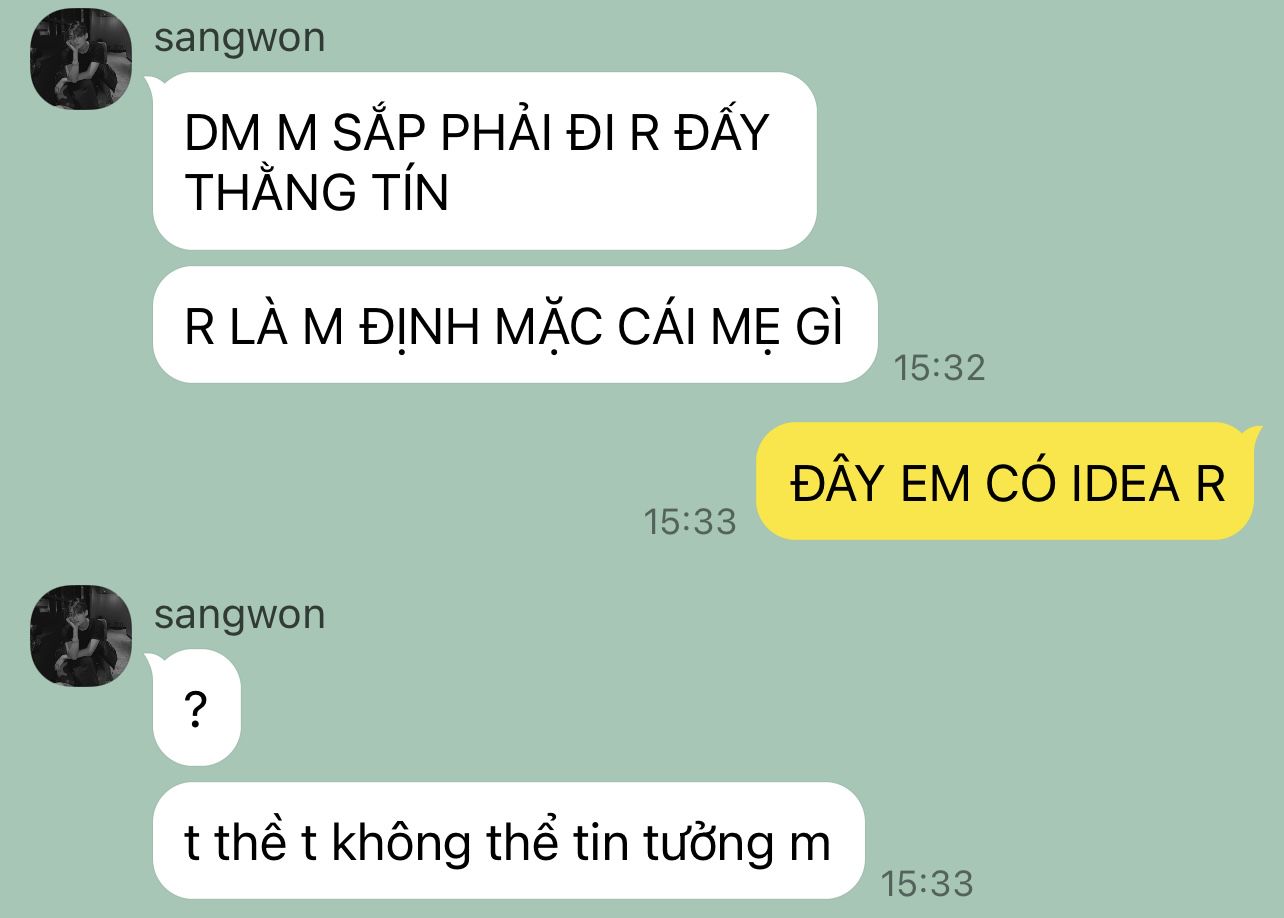The width and height of the screenshot is (1284, 918).
Task: Click the word MẶC in the second message
Action: pos(548,327)
